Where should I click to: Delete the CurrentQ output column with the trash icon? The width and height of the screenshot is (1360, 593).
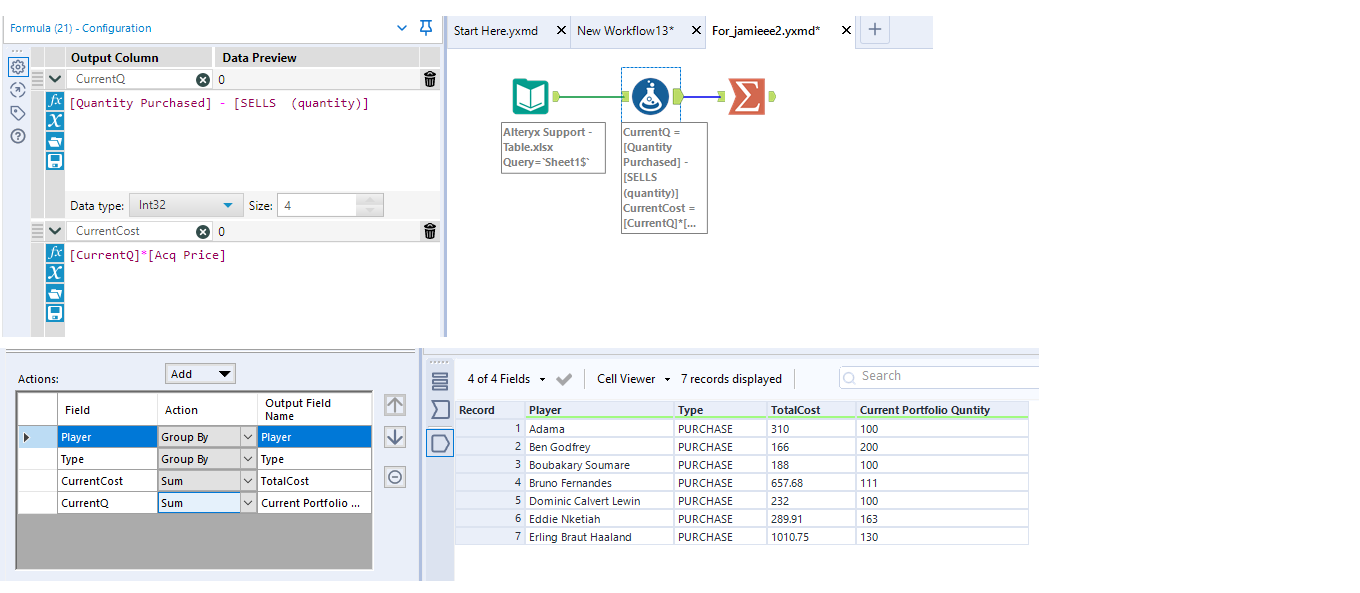(430, 79)
